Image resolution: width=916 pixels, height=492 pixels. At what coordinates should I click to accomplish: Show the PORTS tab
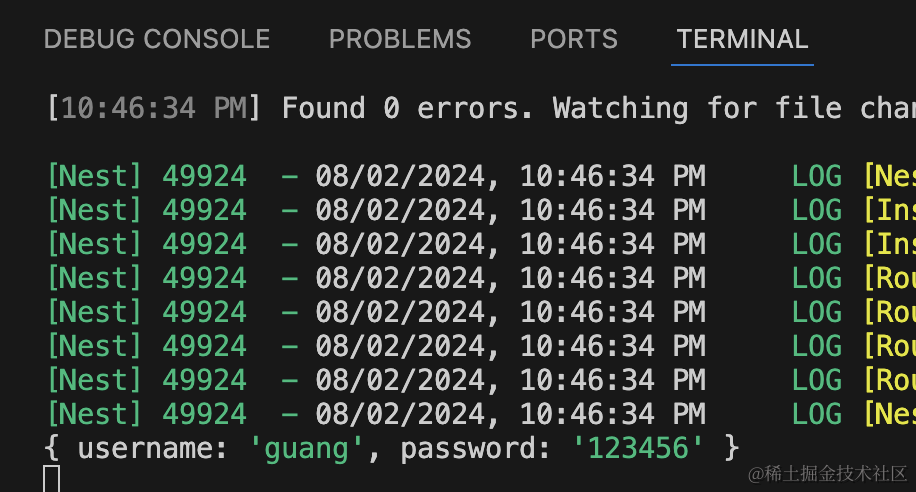(x=574, y=39)
